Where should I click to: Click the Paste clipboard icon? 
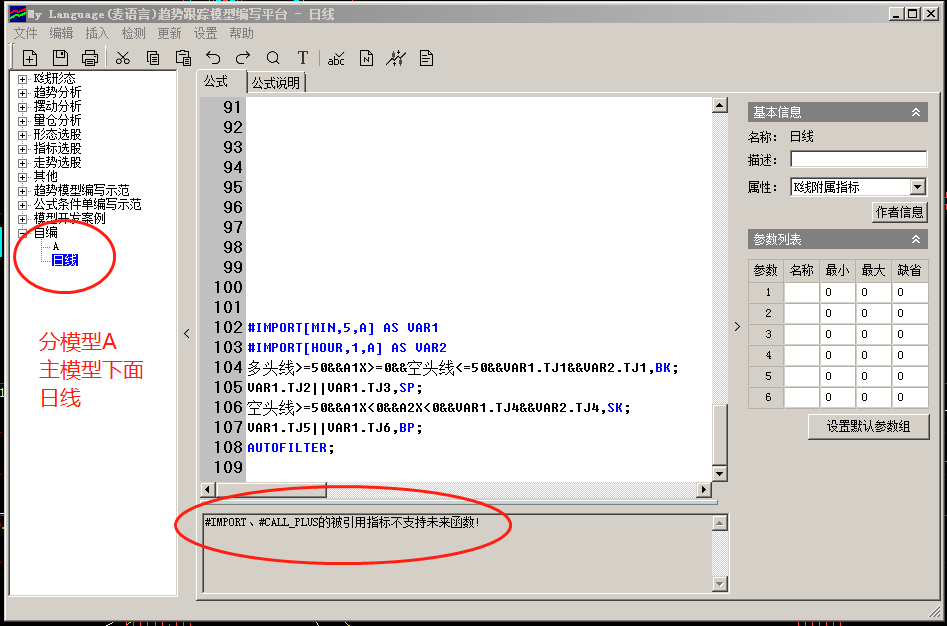tap(183, 58)
